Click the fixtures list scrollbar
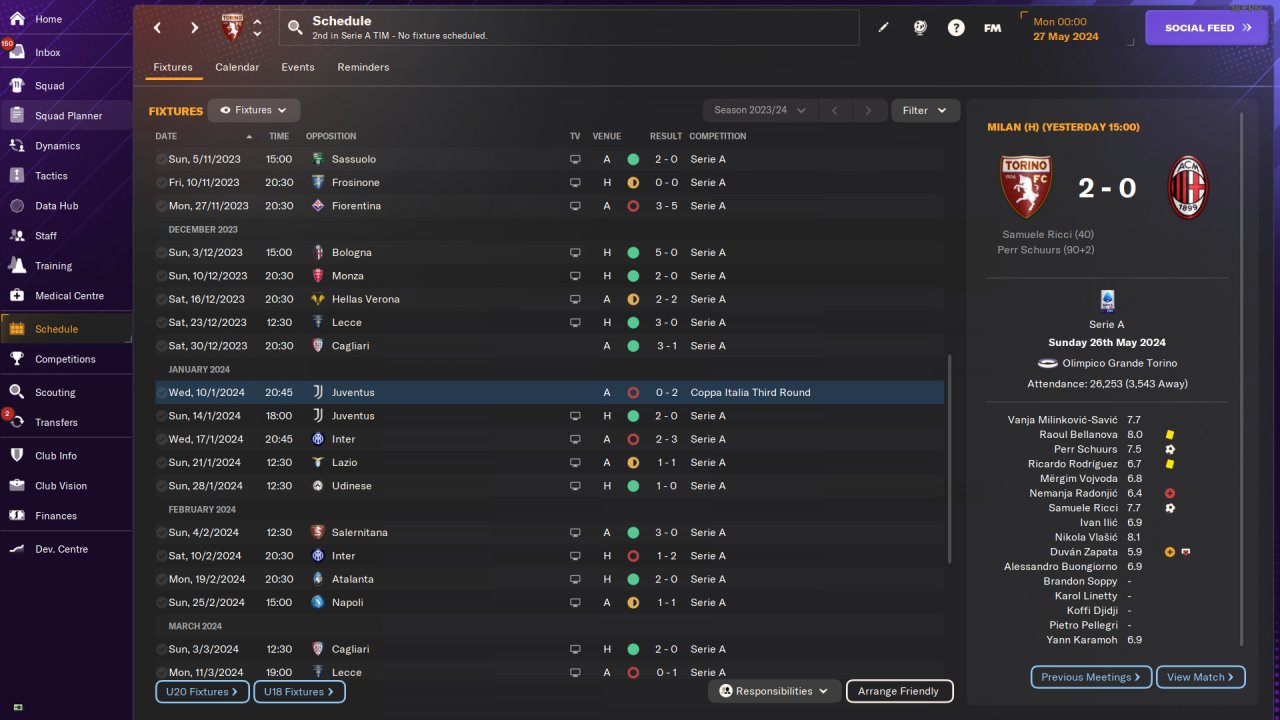 pos(949,459)
